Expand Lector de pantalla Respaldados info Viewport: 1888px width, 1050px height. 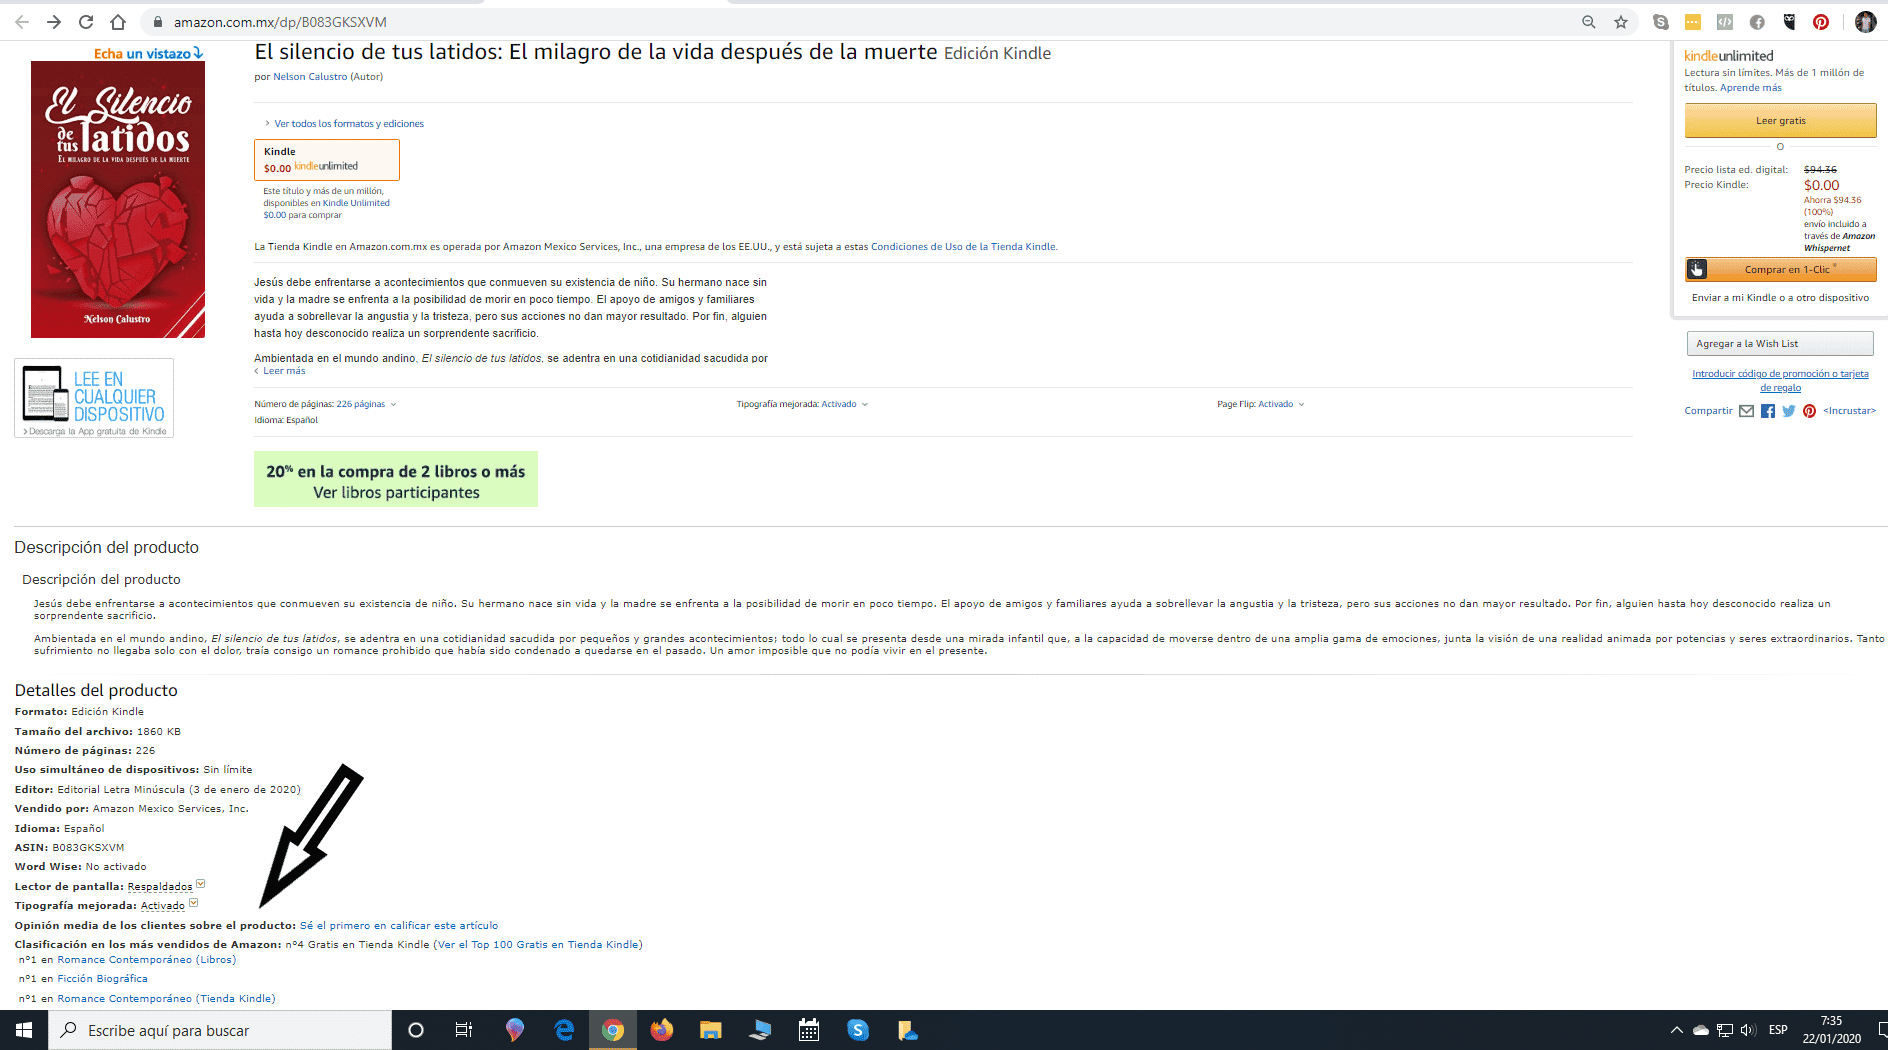[x=166, y=887]
